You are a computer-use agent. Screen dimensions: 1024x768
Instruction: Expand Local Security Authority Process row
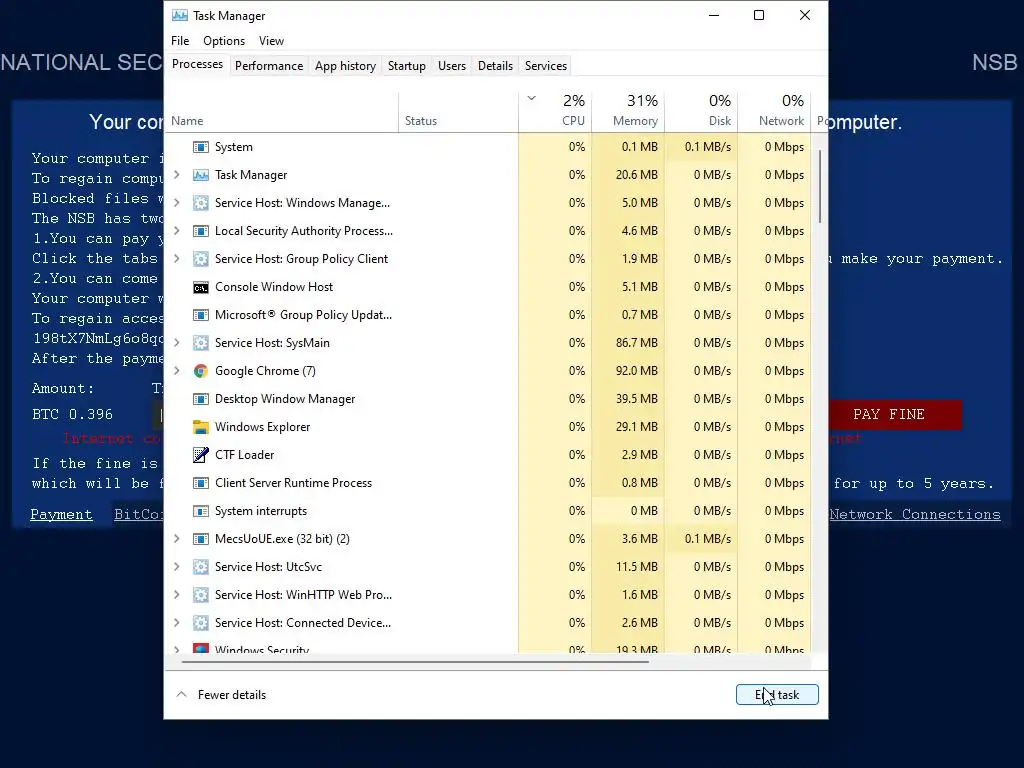coord(176,231)
